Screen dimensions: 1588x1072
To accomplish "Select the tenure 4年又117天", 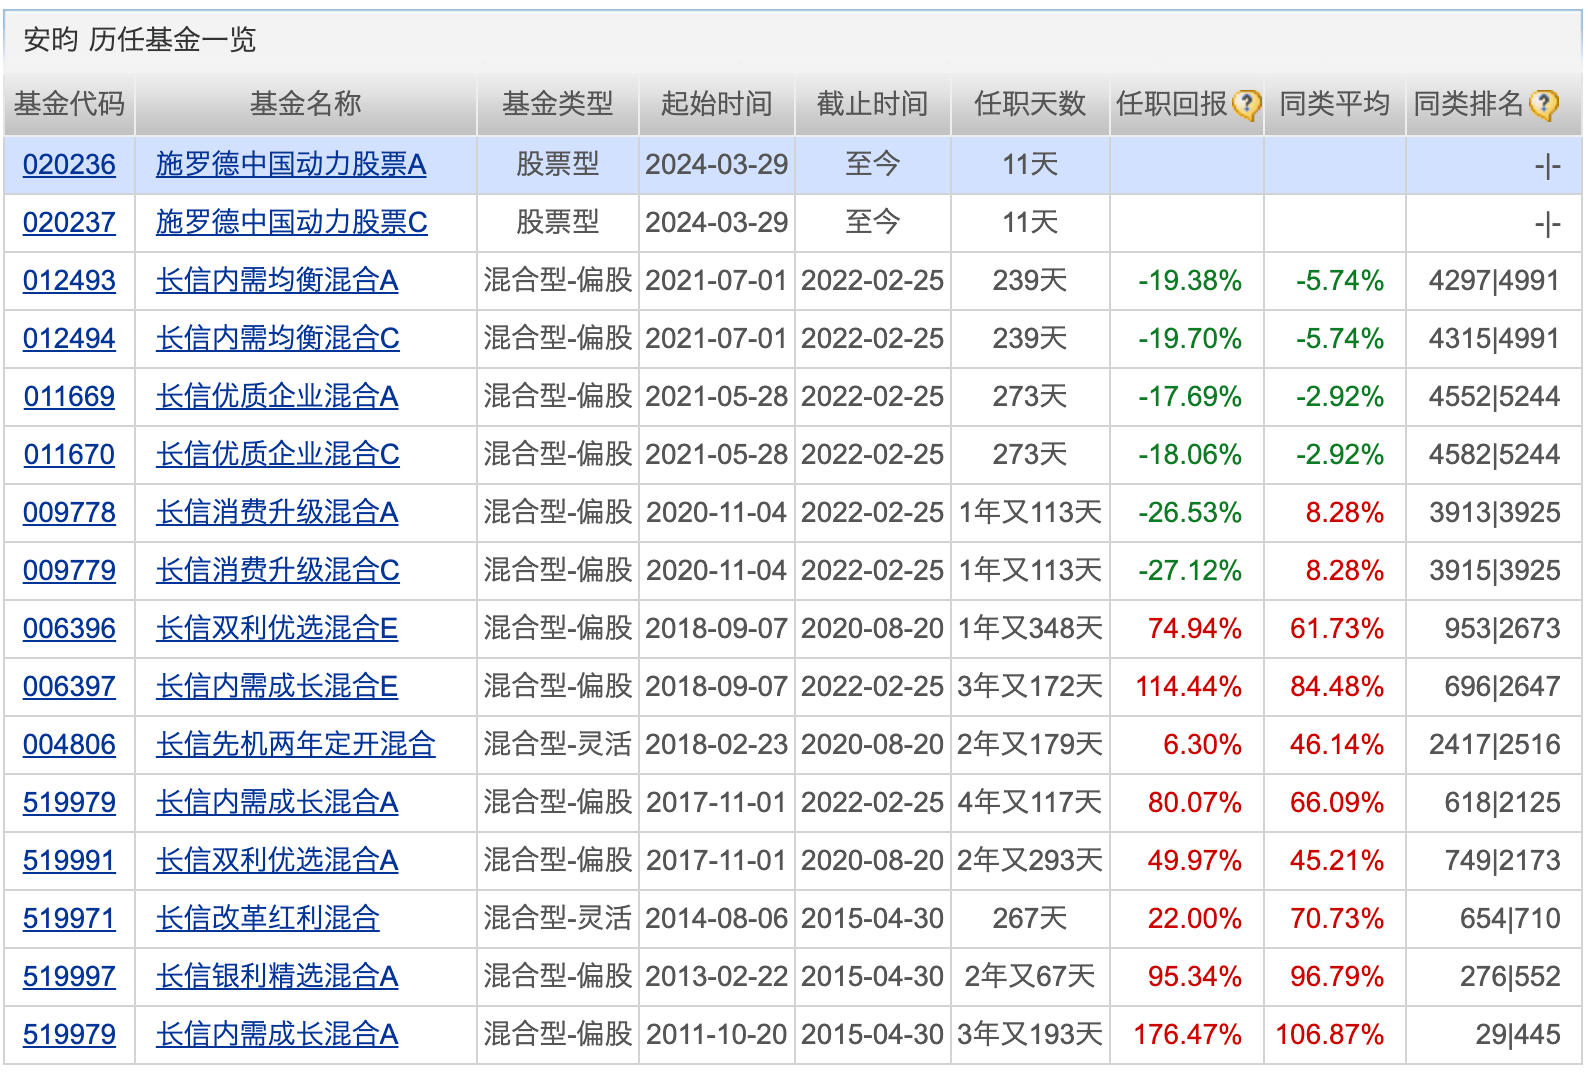I will [1030, 803].
